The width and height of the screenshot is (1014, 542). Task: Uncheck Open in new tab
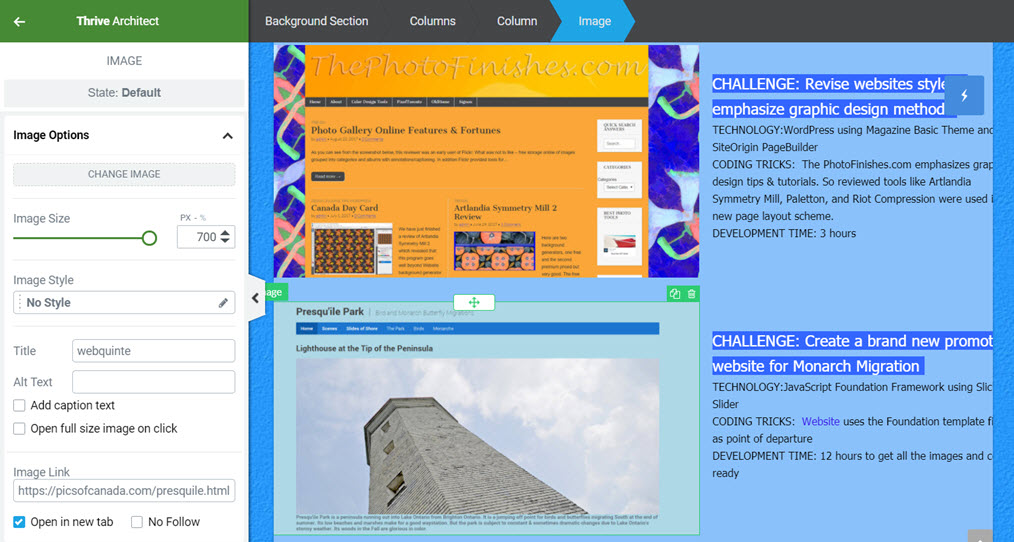tap(19, 522)
